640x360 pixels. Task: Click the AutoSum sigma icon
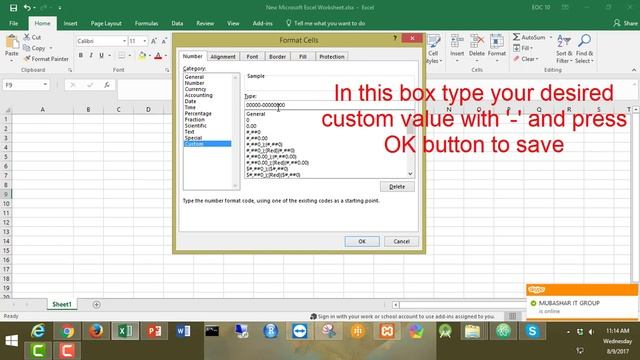(516, 37)
